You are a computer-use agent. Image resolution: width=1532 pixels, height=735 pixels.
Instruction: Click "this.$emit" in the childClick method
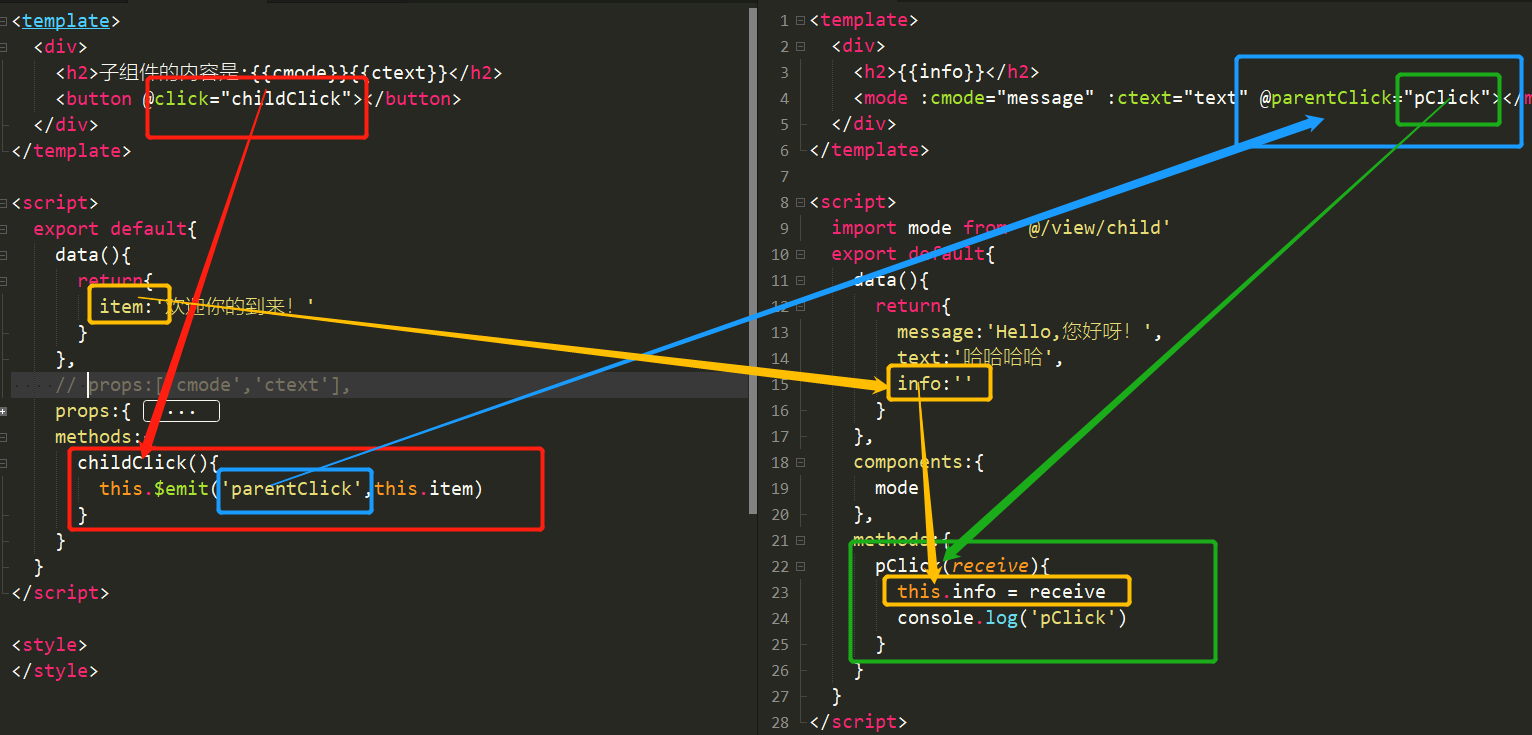[154, 489]
